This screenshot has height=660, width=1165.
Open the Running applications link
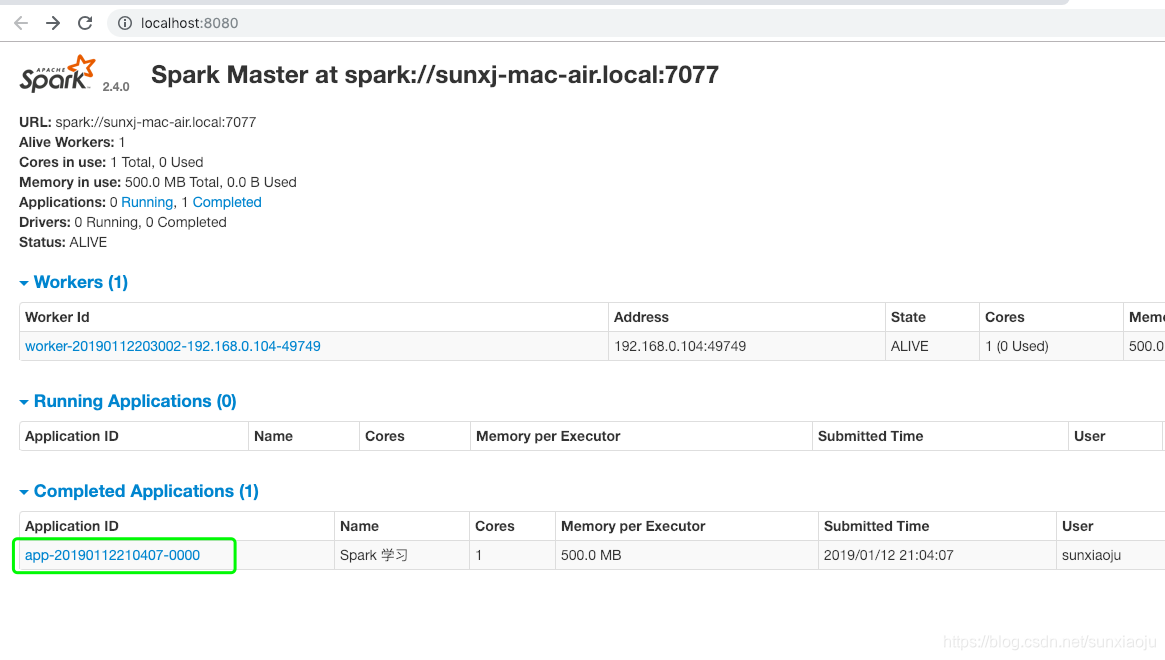pyautogui.click(x=147, y=202)
